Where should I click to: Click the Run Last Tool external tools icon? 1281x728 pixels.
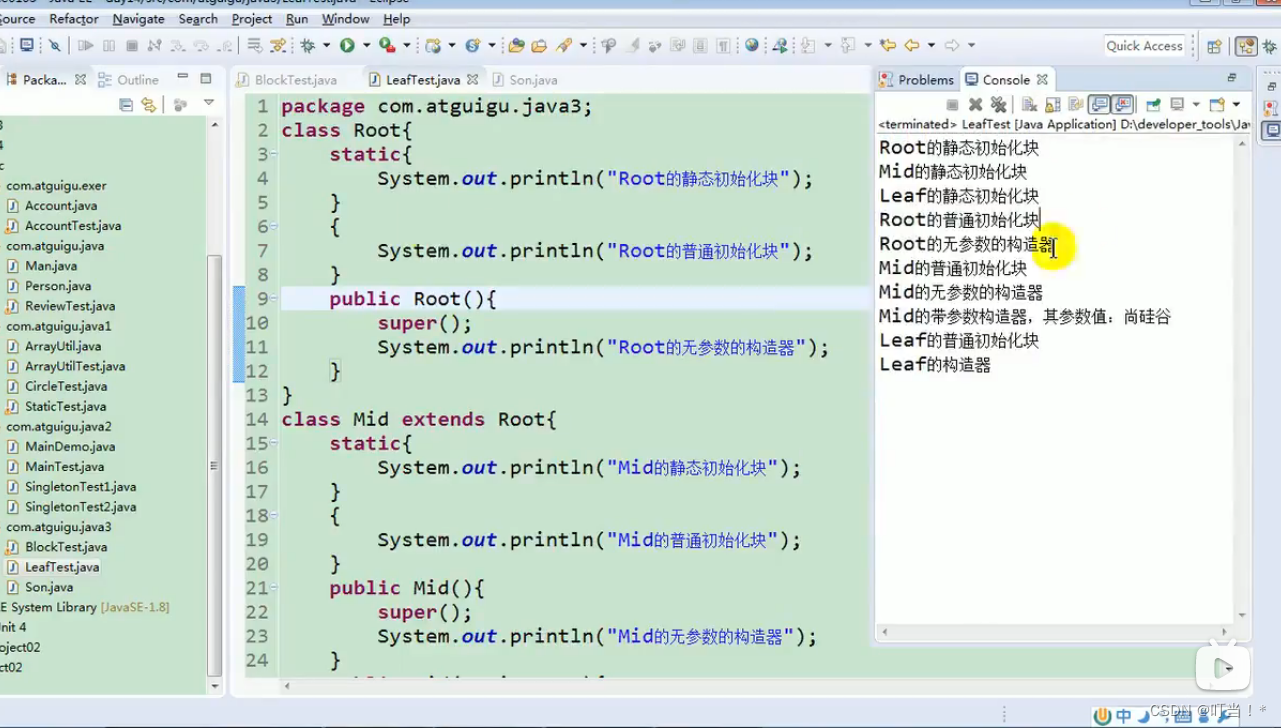[x=387, y=45]
